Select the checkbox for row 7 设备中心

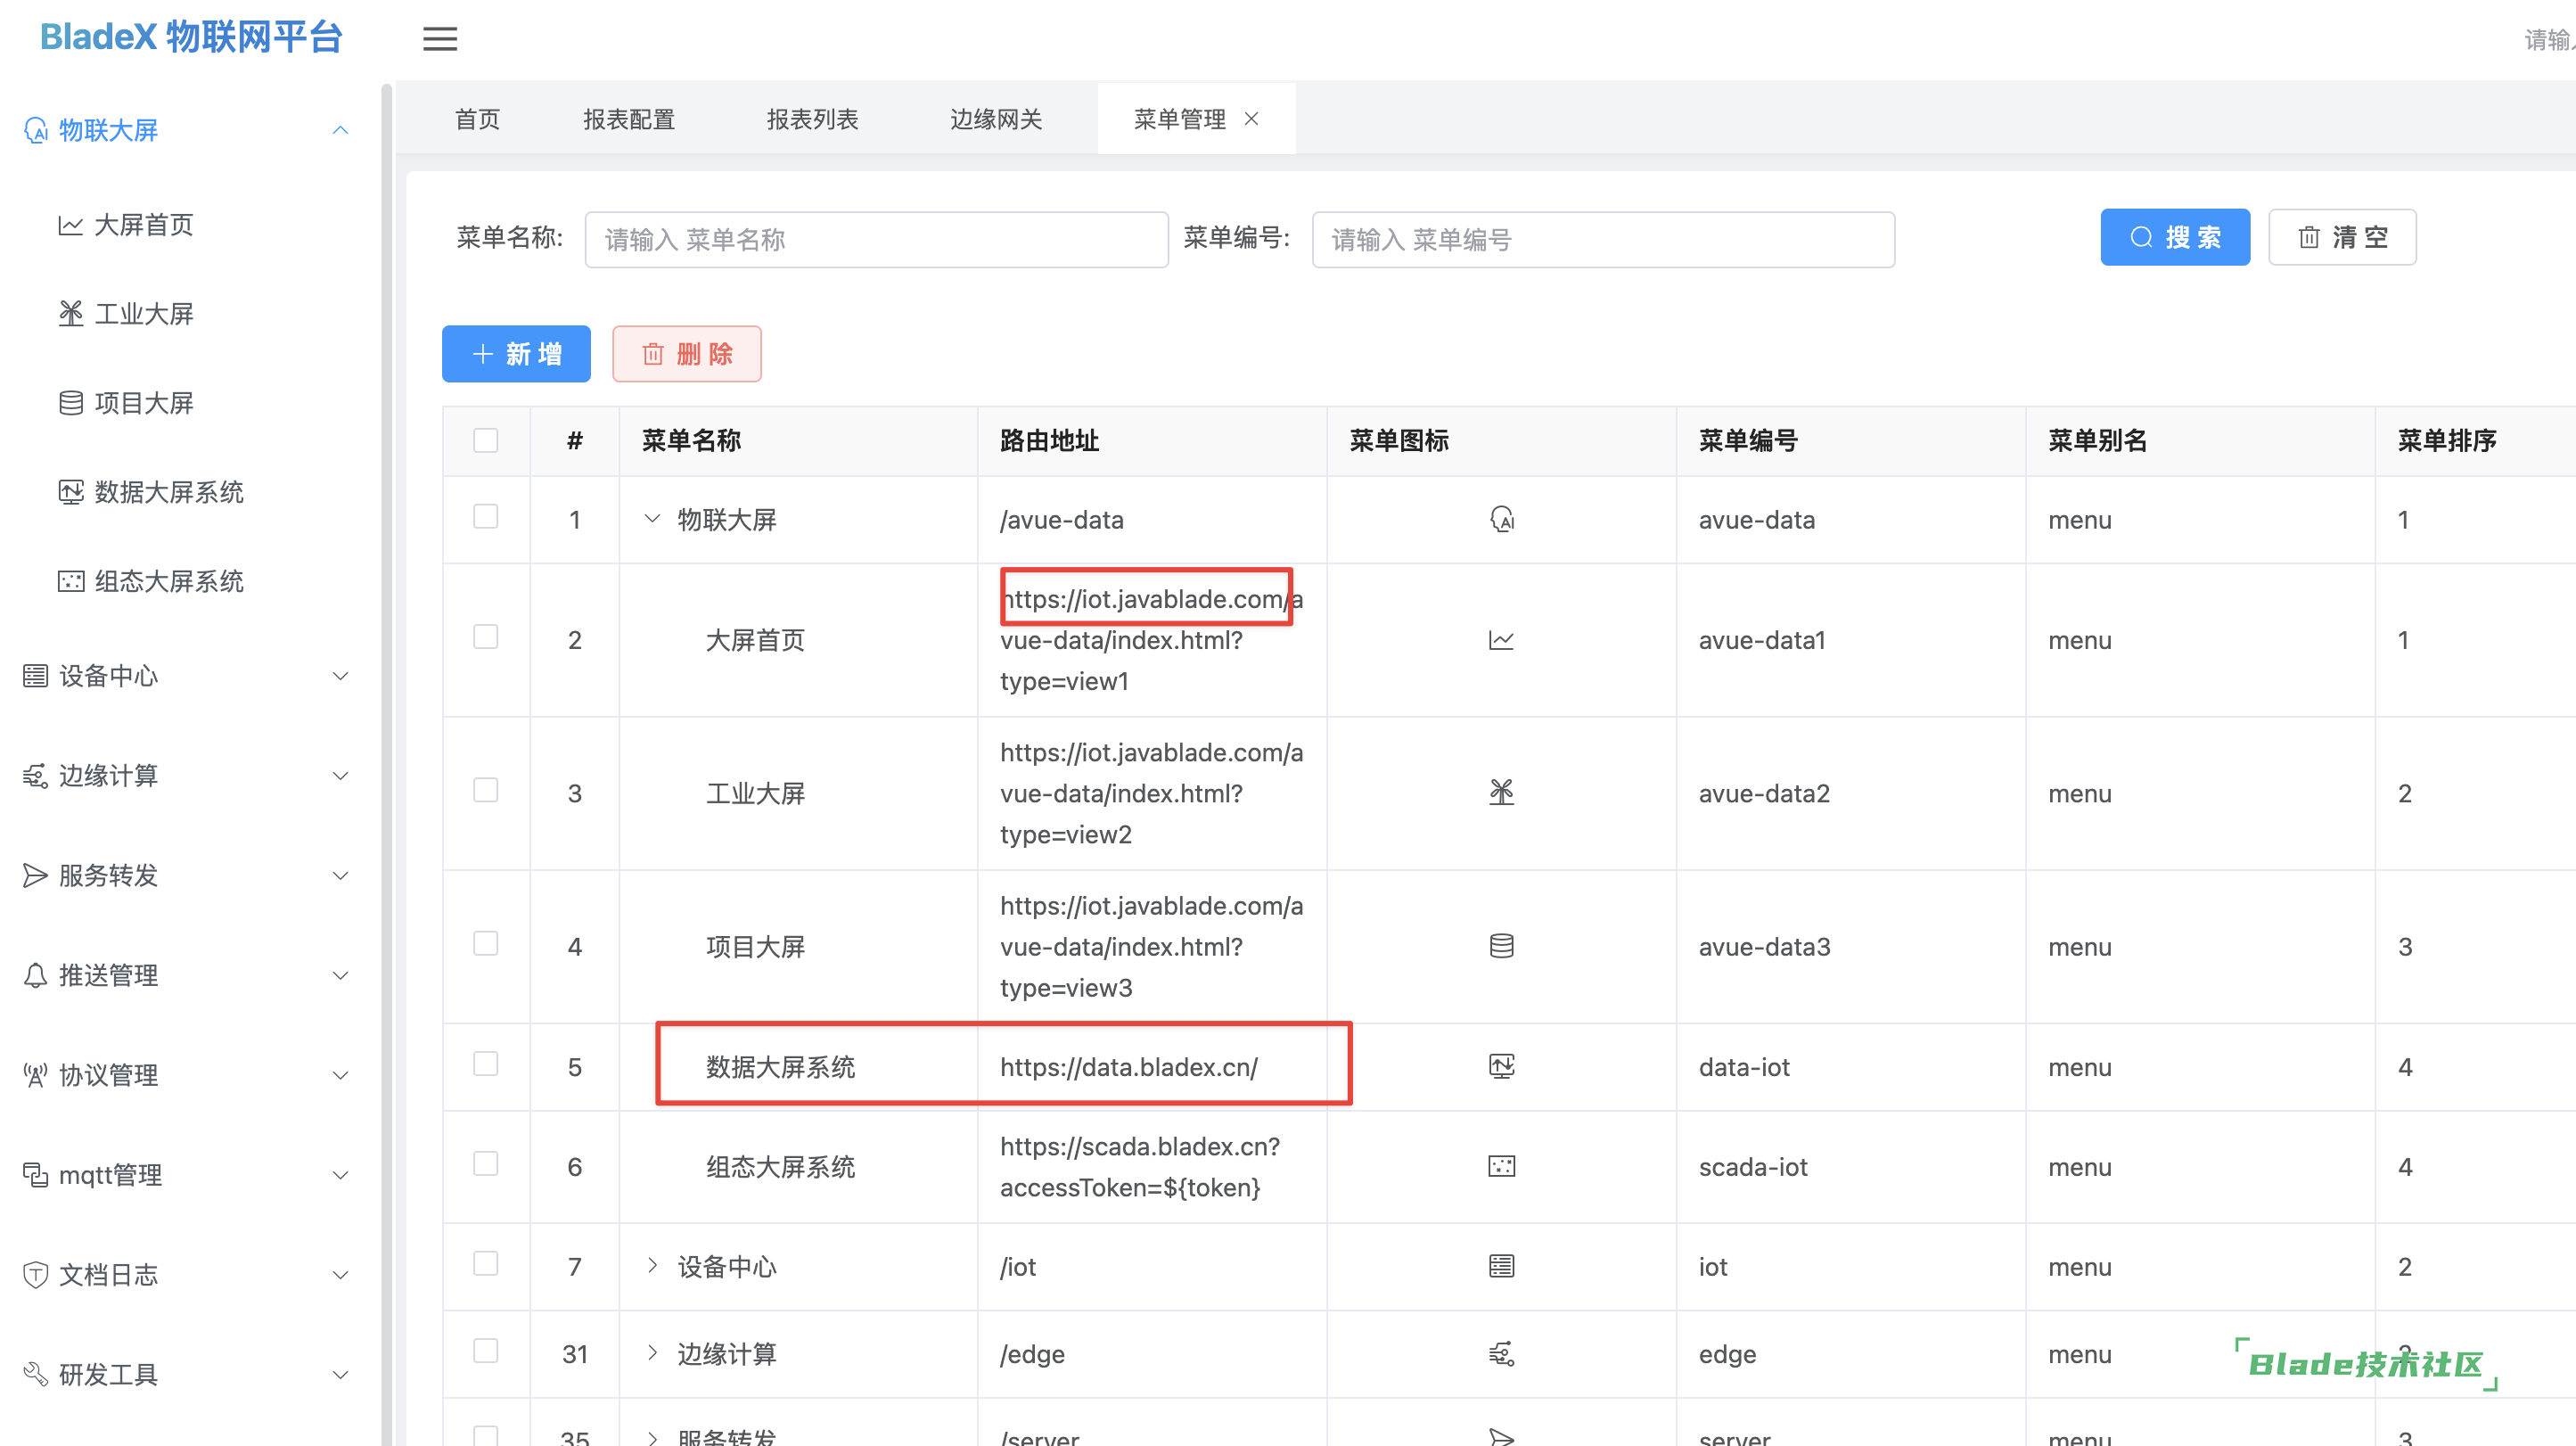486,1264
